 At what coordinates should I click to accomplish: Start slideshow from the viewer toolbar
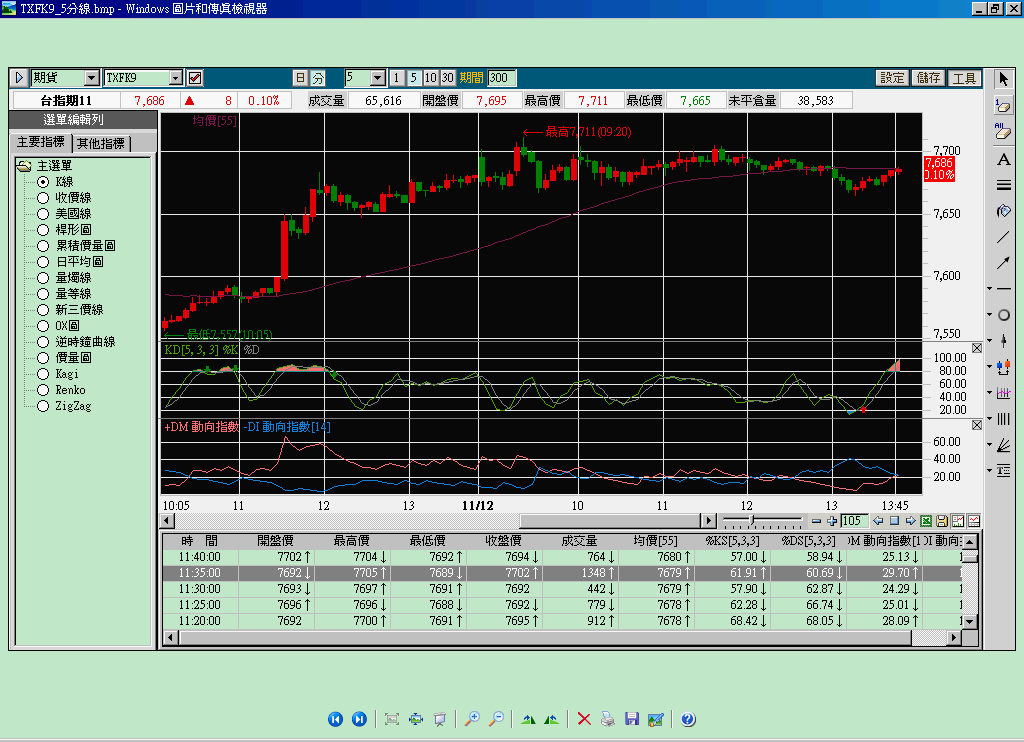point(440,719)
